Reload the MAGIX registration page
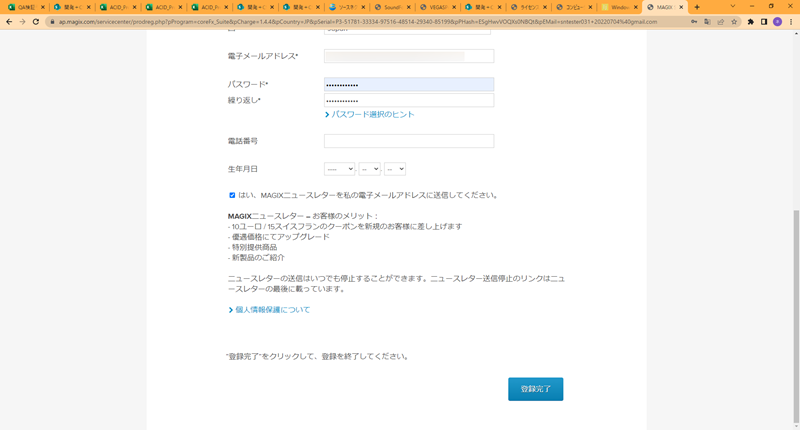This screenshot has height=430, width=800. pos(36,22)
